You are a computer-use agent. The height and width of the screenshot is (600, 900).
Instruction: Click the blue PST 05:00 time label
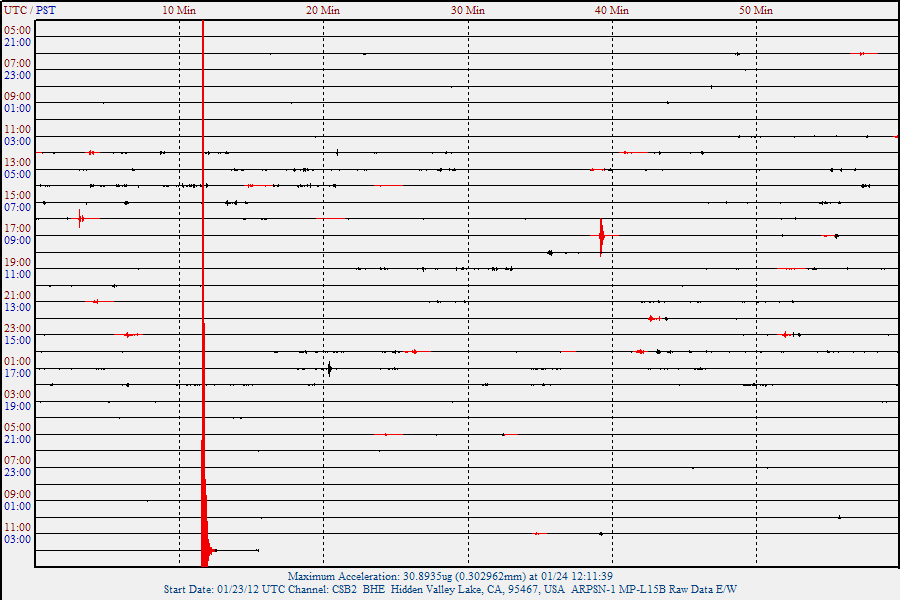[x=17, y=174]
